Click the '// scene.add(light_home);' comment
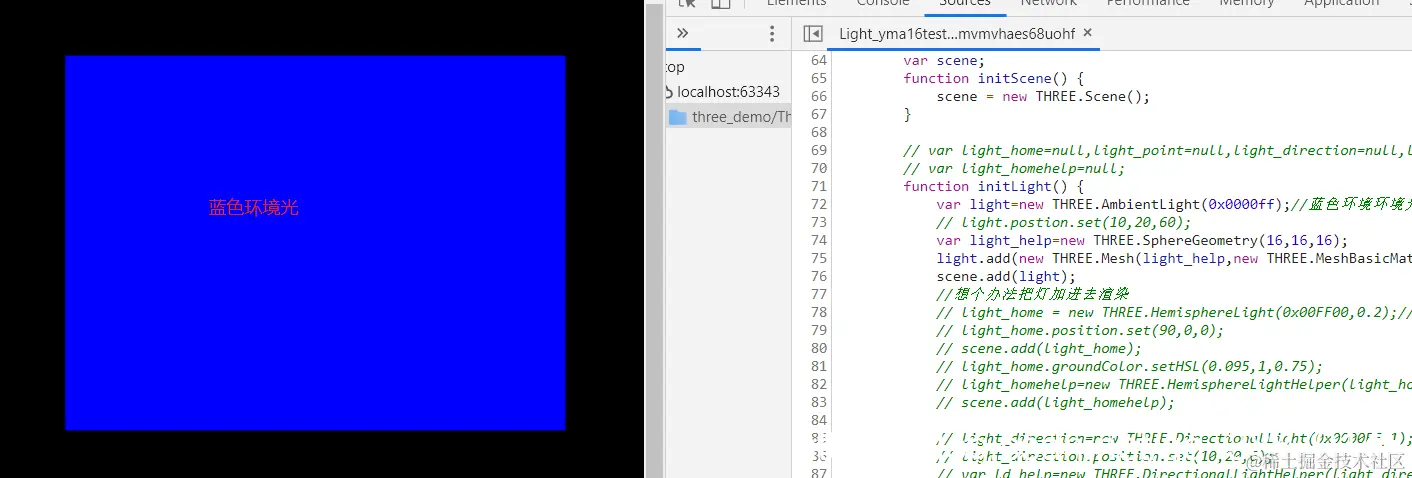Screen dimensions: 1412x478 pyautogui.click(x=1039, y=348)
